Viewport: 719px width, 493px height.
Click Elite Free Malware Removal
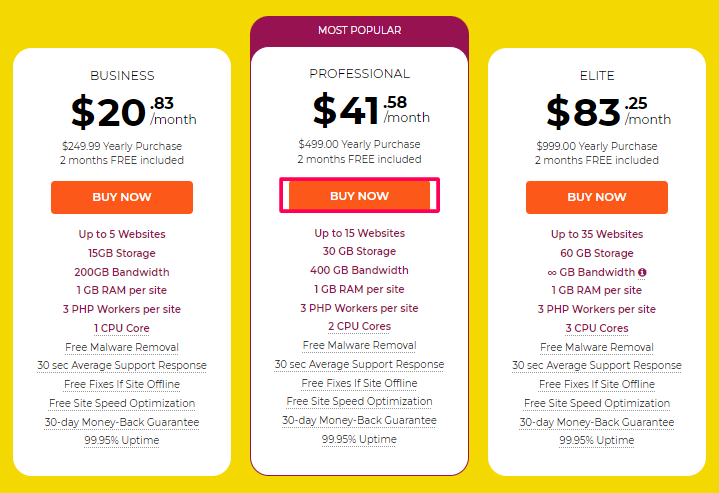tap(597, 347)
